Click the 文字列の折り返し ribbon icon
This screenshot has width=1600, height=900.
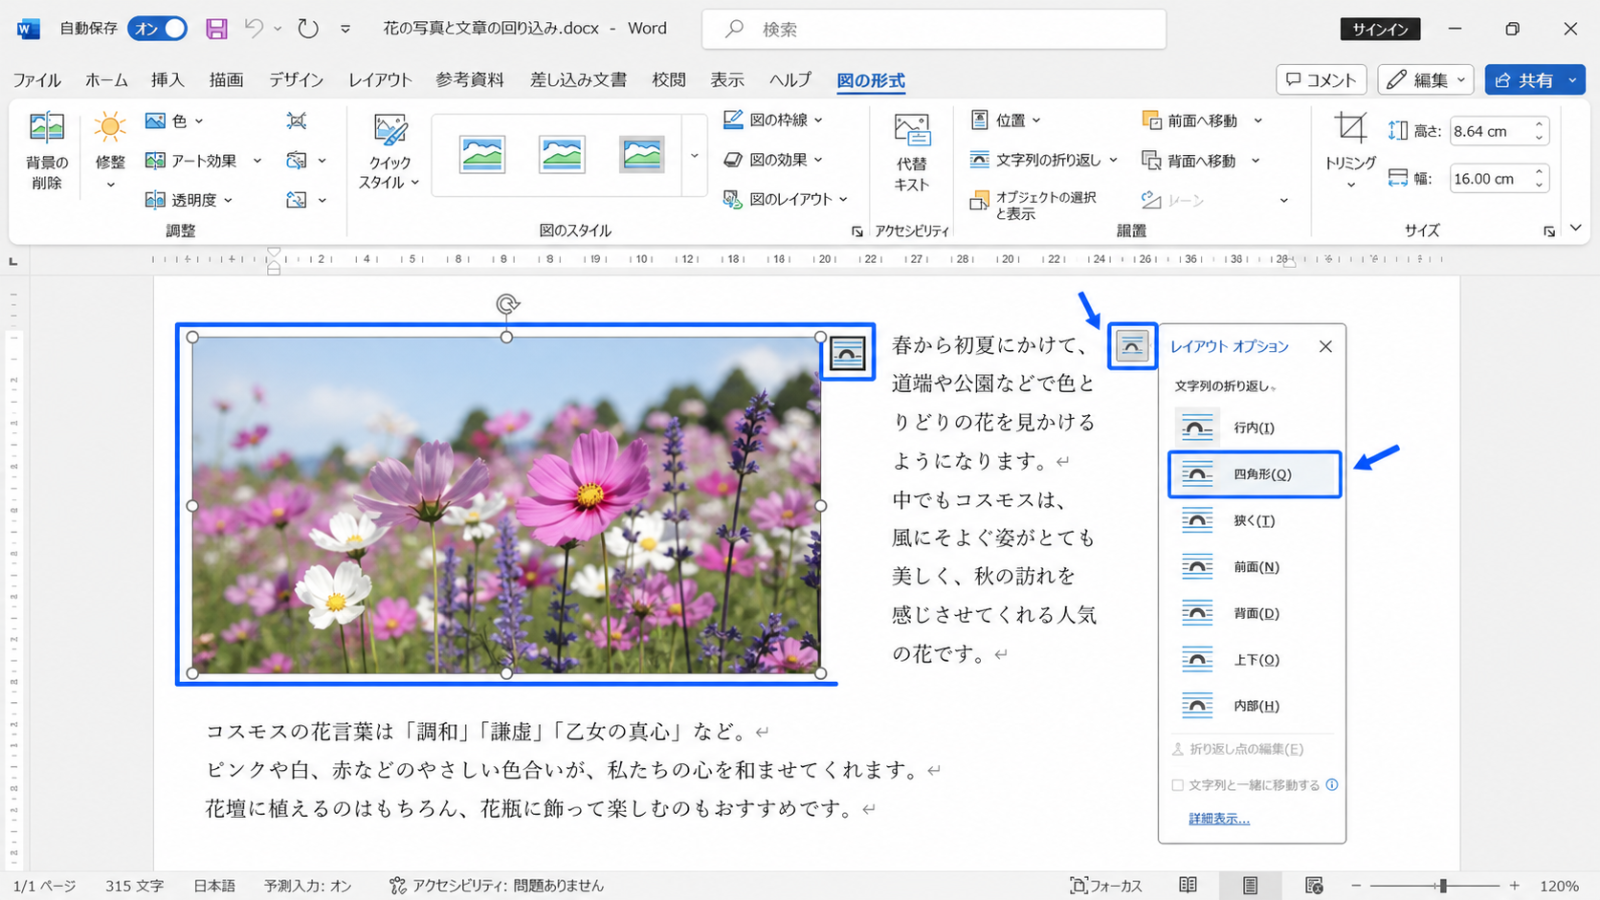980,160
